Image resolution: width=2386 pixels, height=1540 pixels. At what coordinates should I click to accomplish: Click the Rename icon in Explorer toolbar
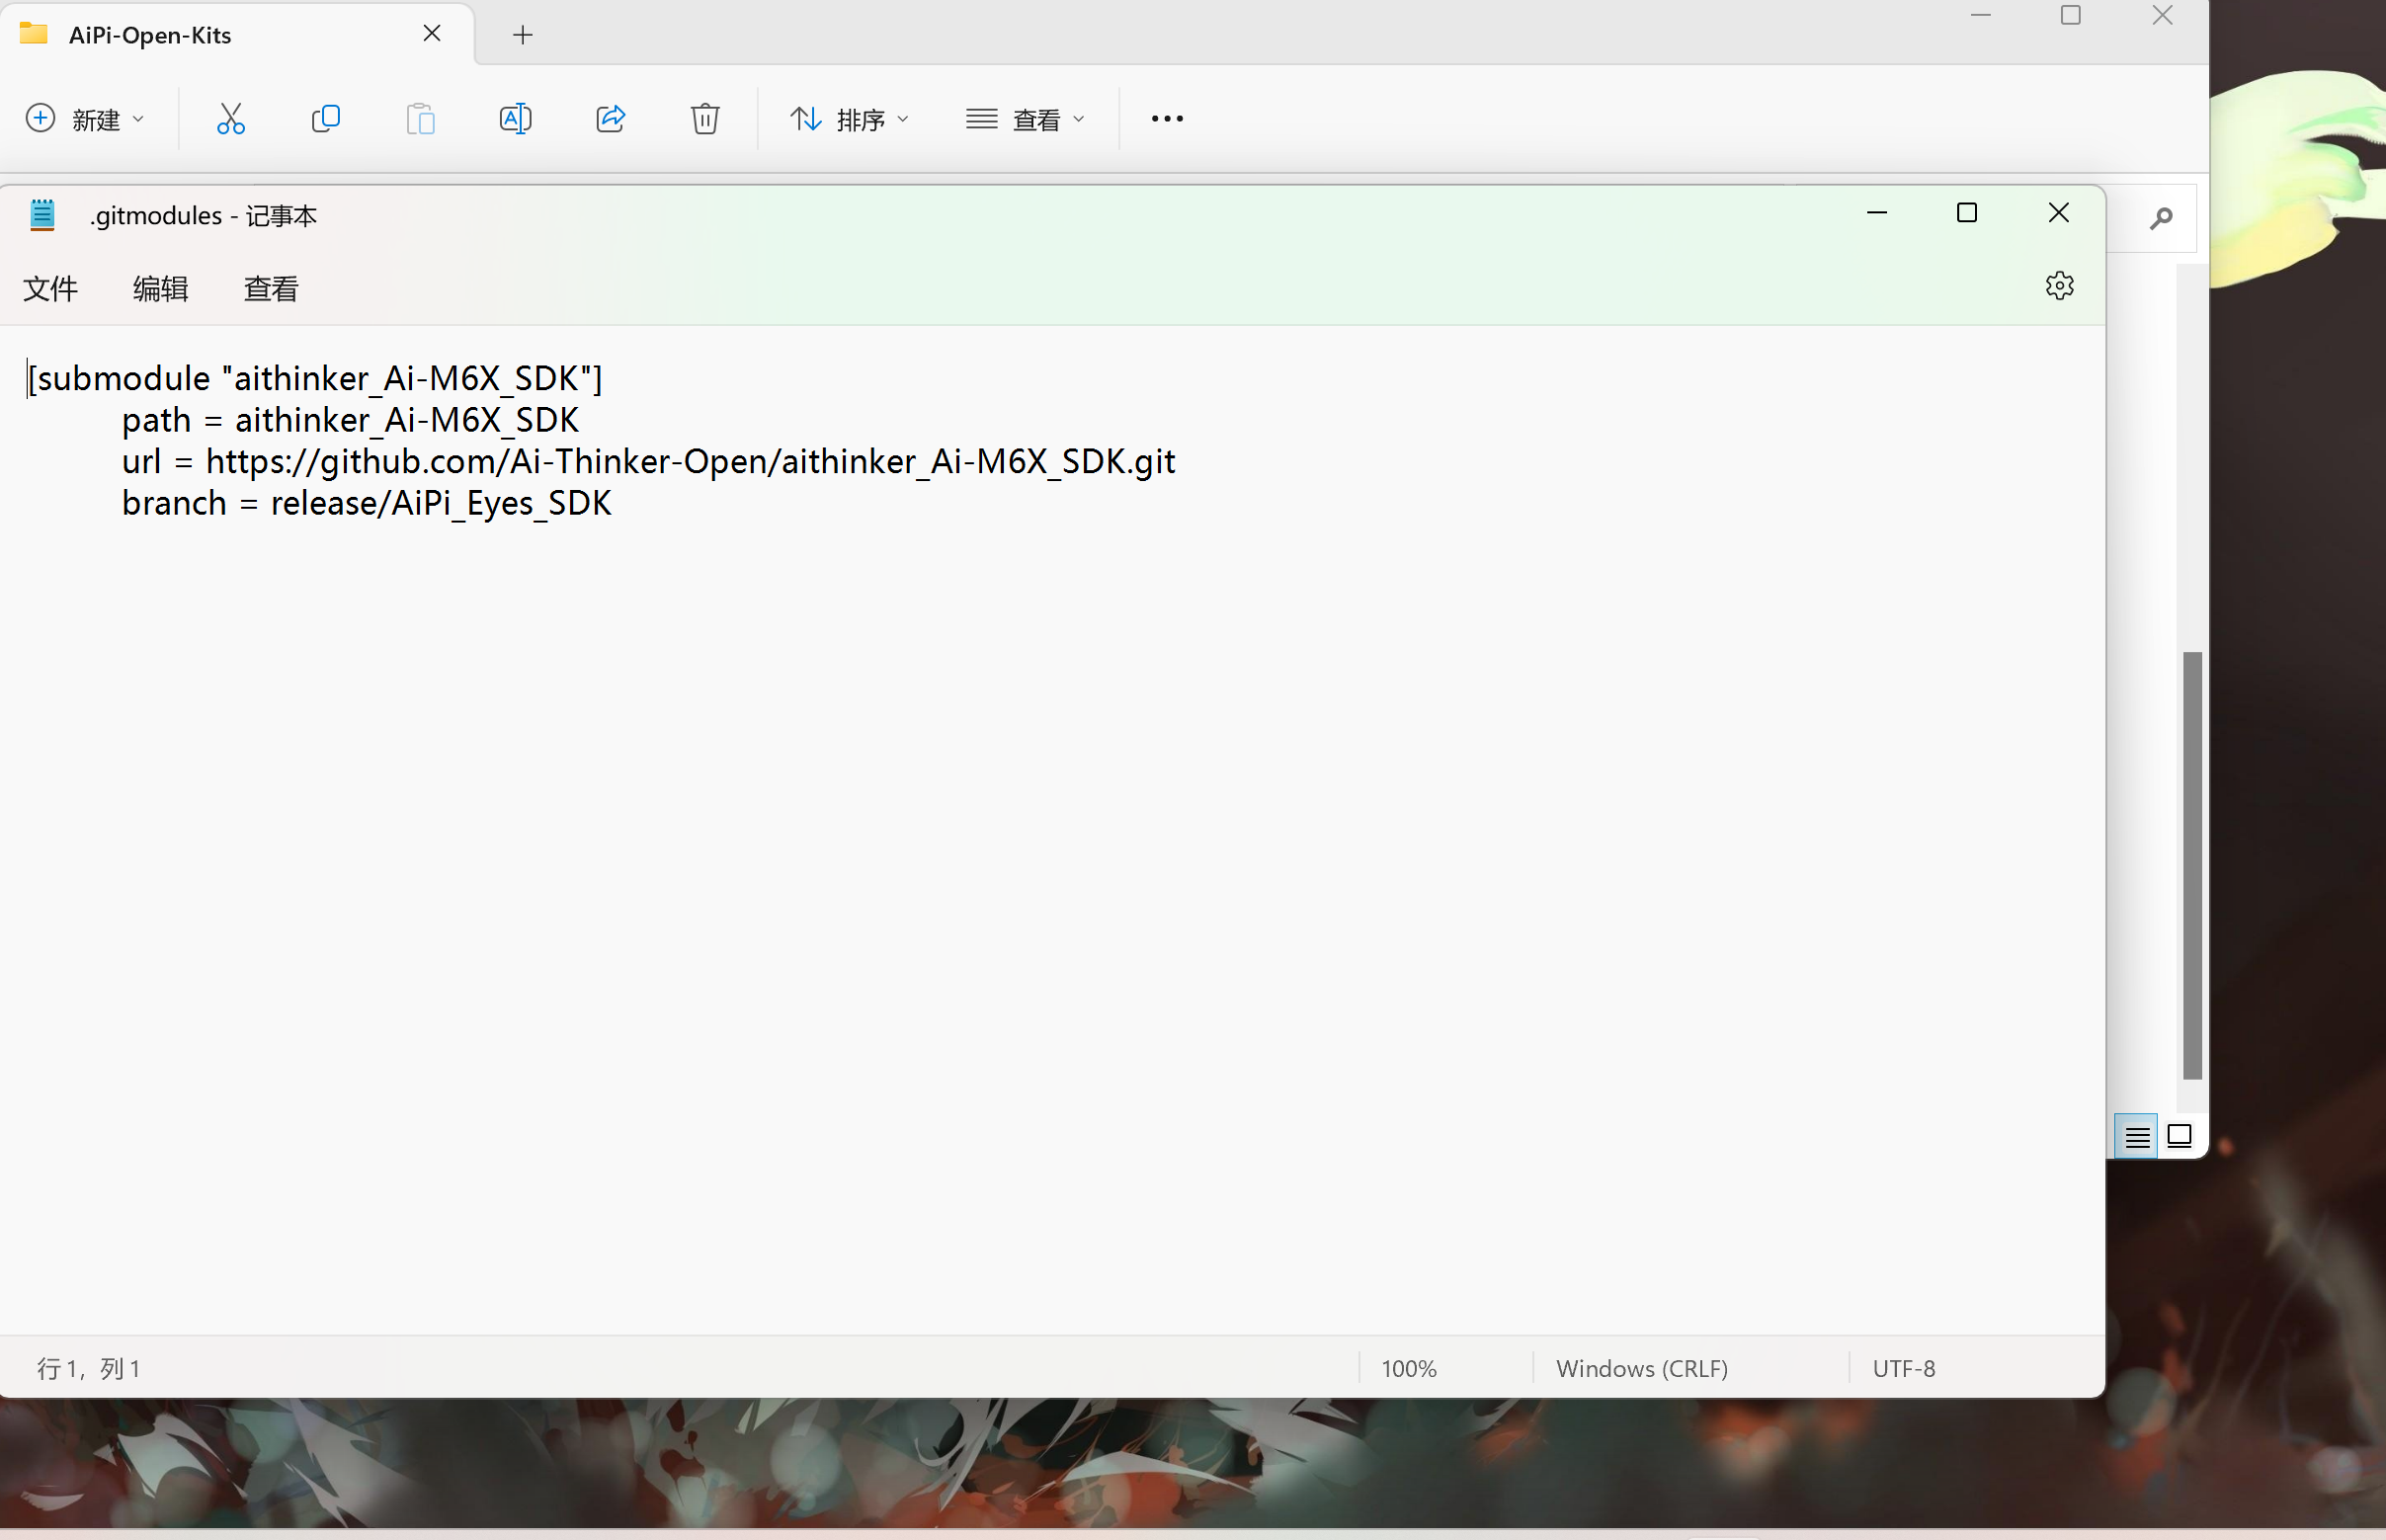point(515,119)
